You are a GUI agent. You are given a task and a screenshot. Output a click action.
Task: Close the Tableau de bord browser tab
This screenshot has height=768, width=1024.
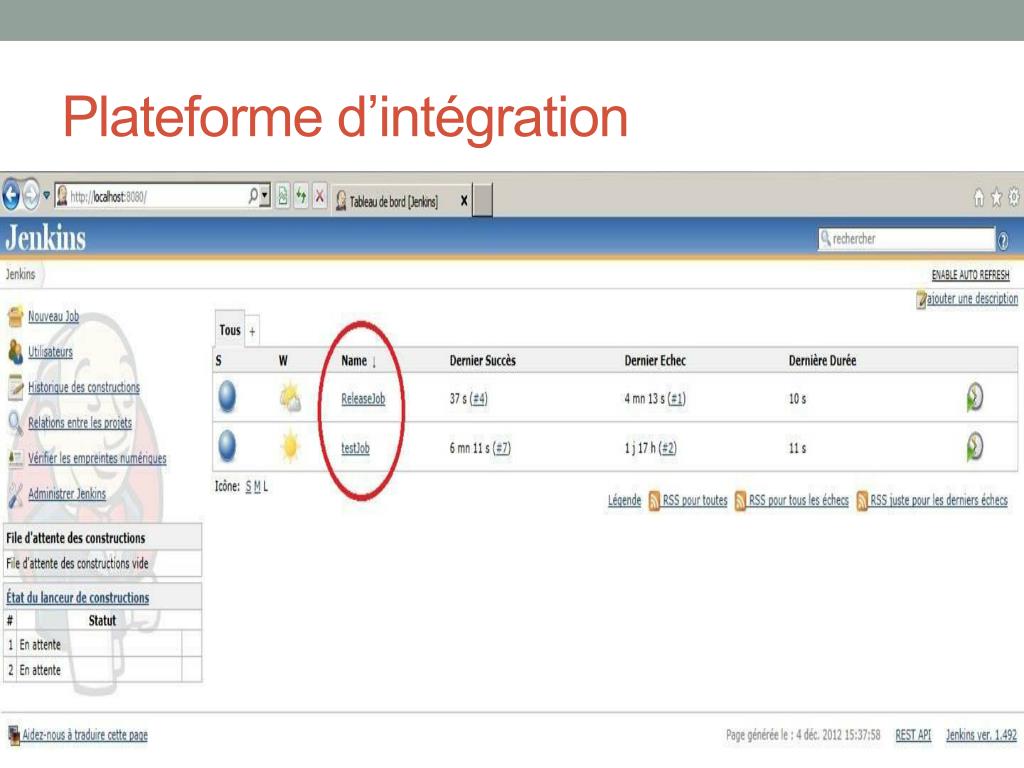pos(464,200)
